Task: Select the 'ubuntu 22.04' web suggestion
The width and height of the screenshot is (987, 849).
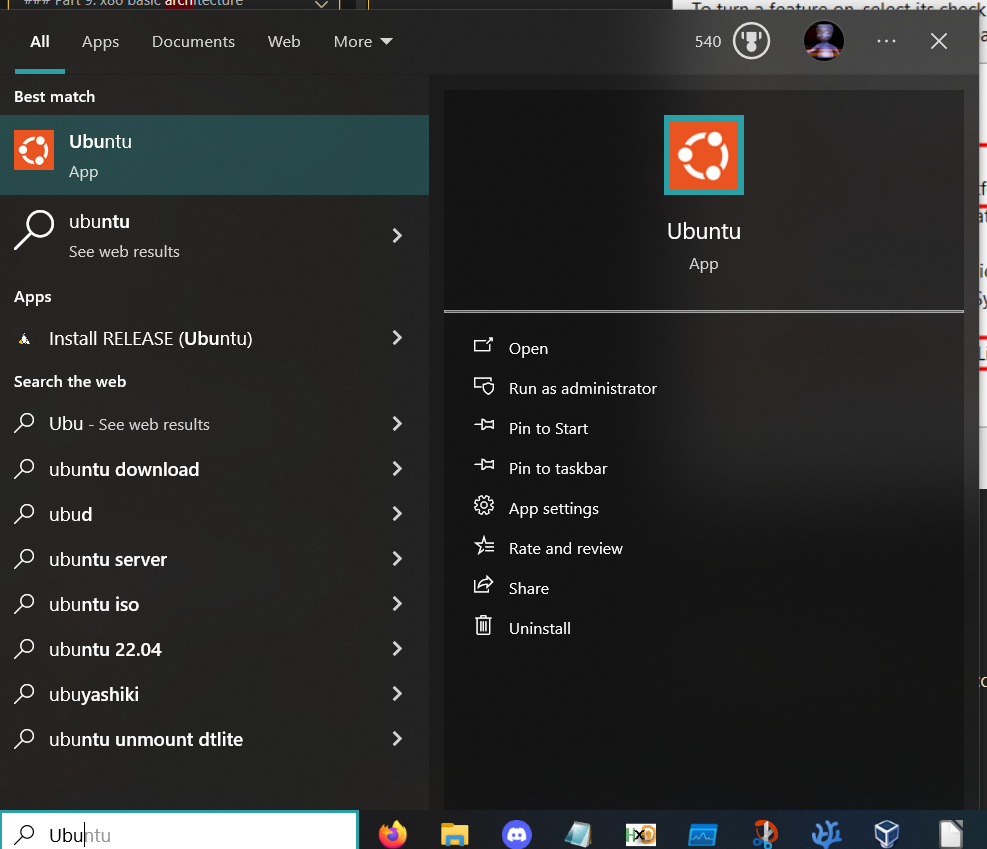Action: pyautogui.click(x=105, y=649)
